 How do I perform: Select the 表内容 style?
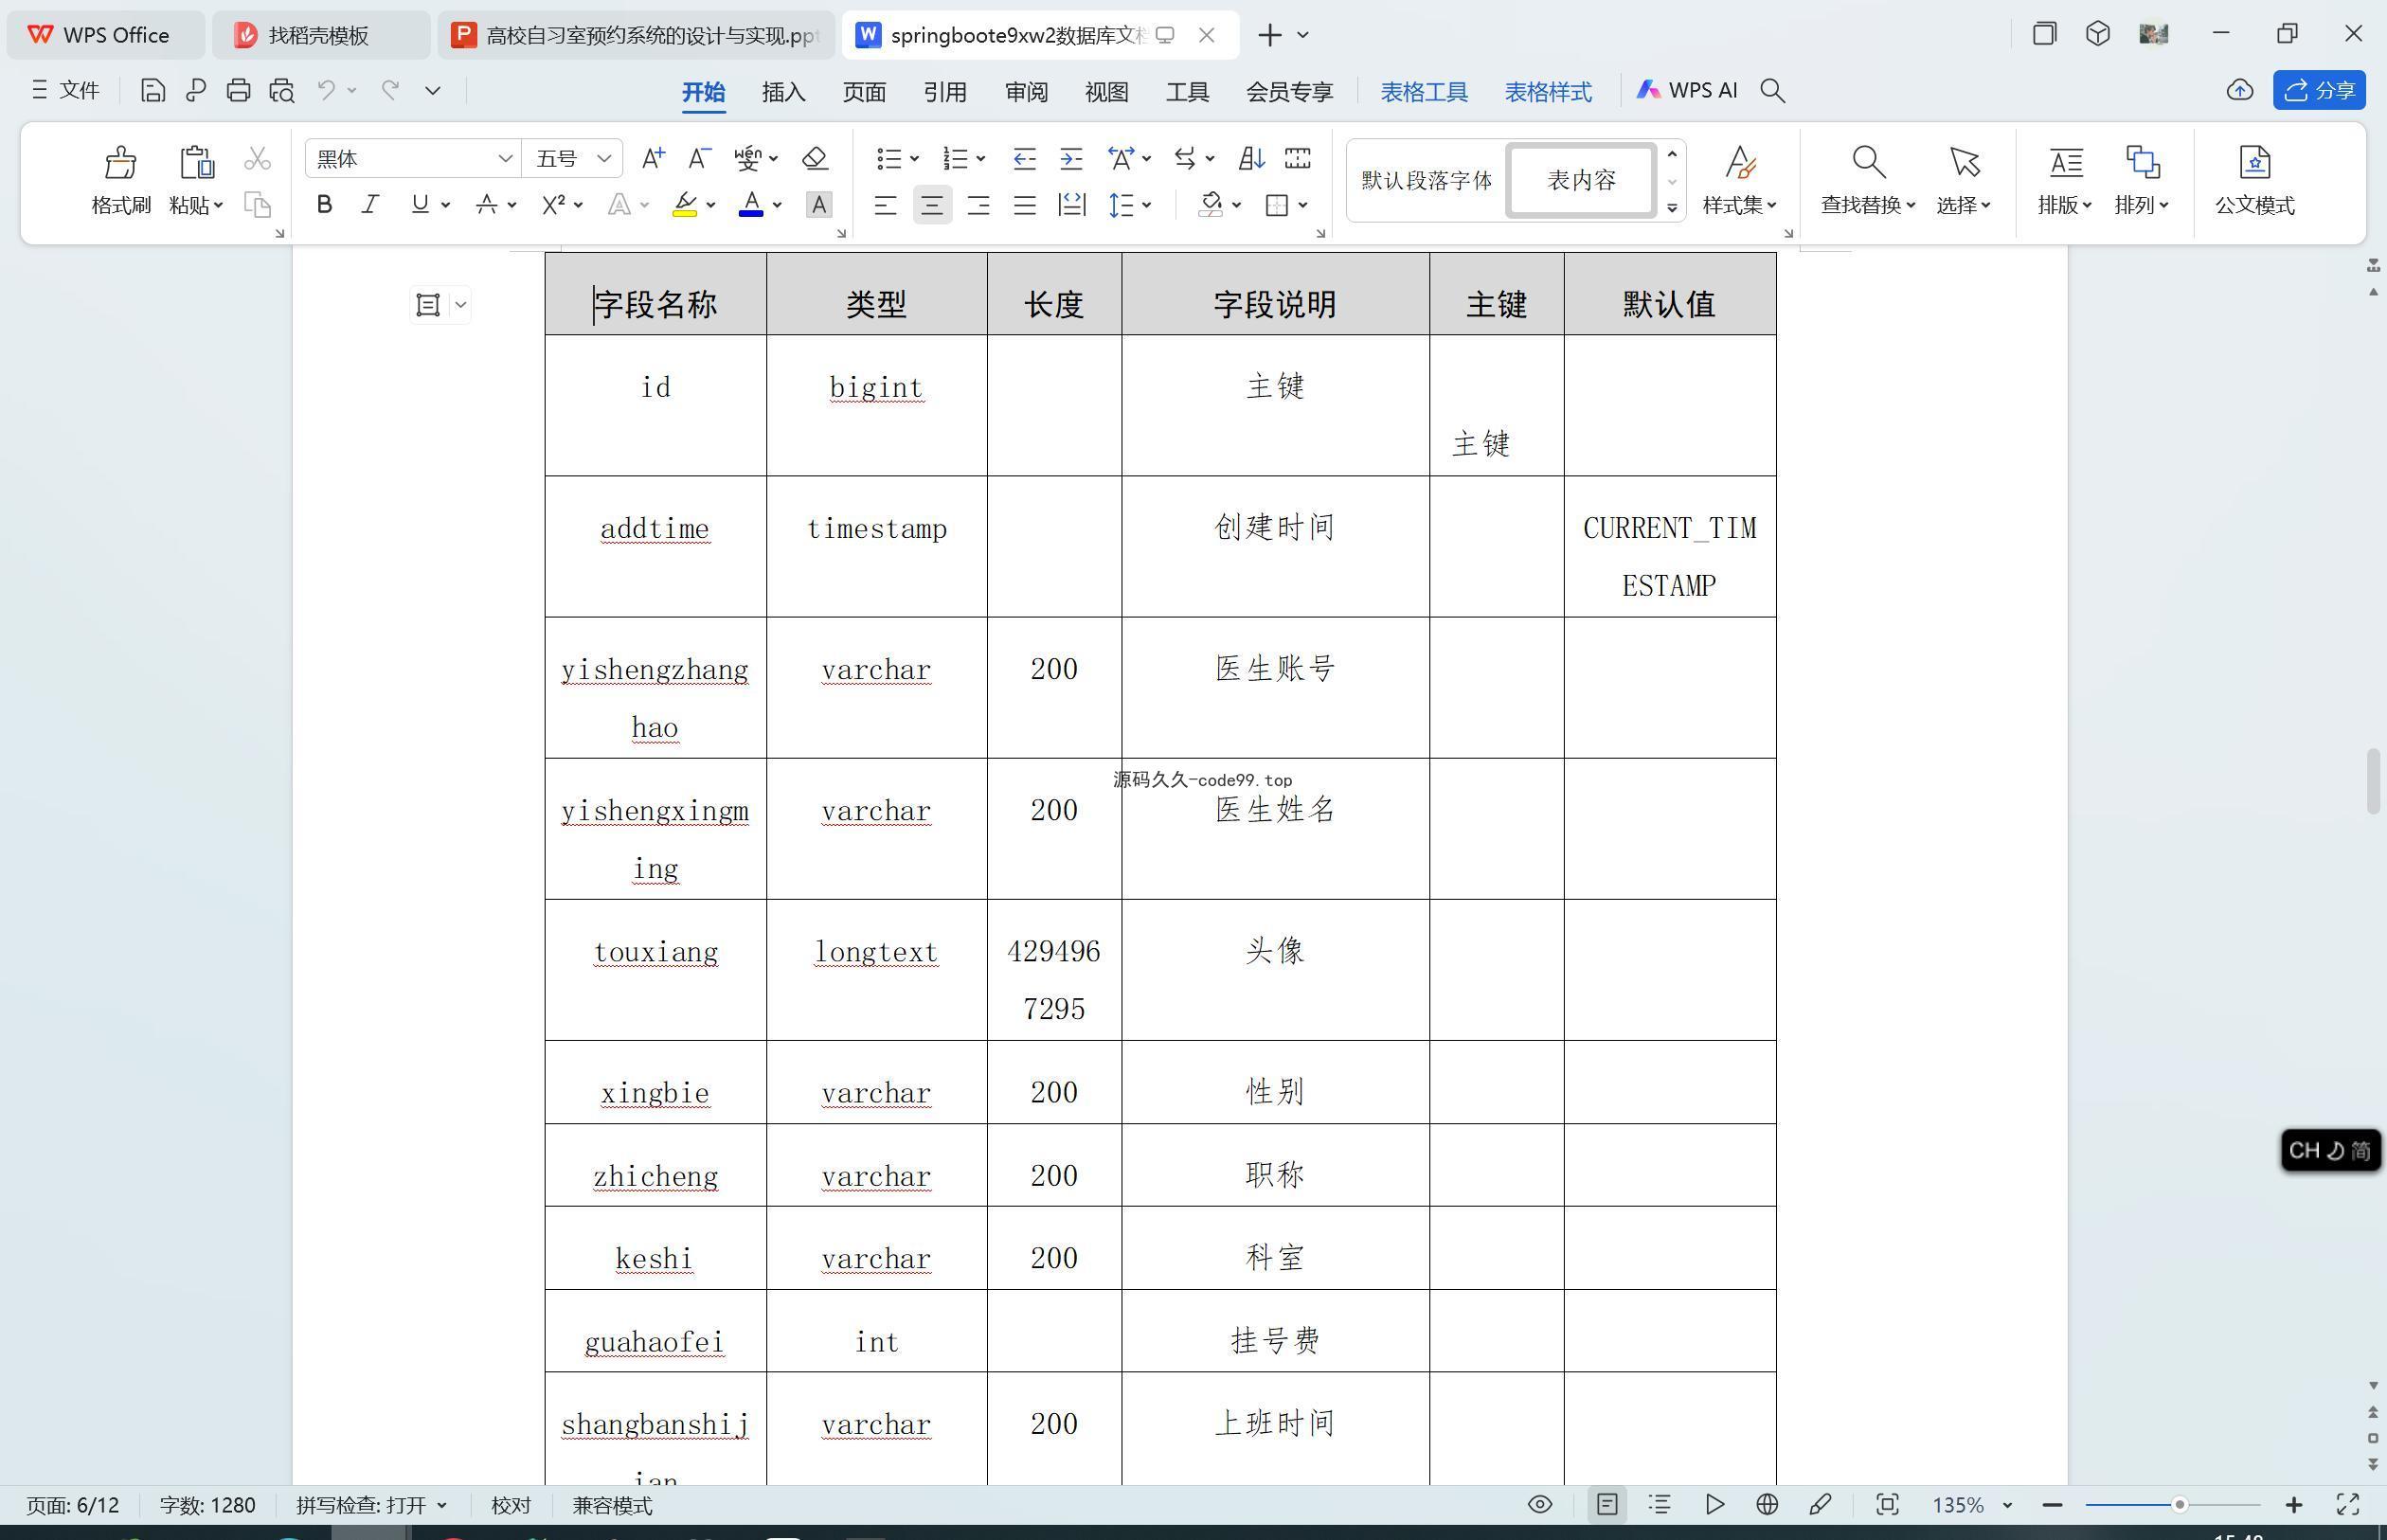[x=1581, y=181]
